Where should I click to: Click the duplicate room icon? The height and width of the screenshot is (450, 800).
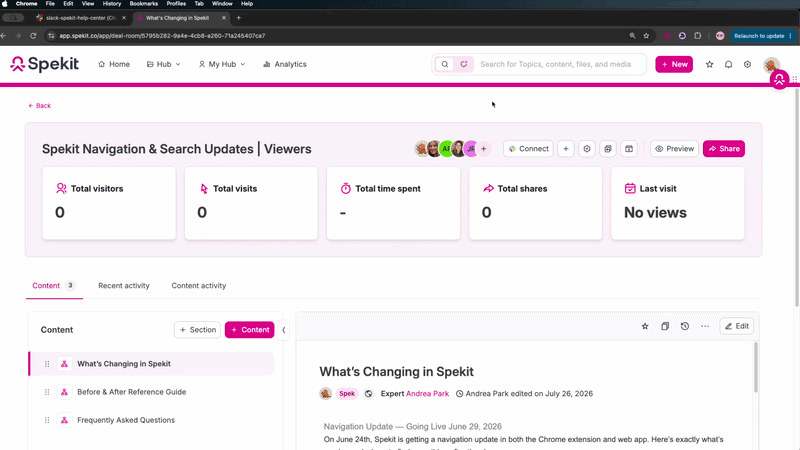point(608,149)
